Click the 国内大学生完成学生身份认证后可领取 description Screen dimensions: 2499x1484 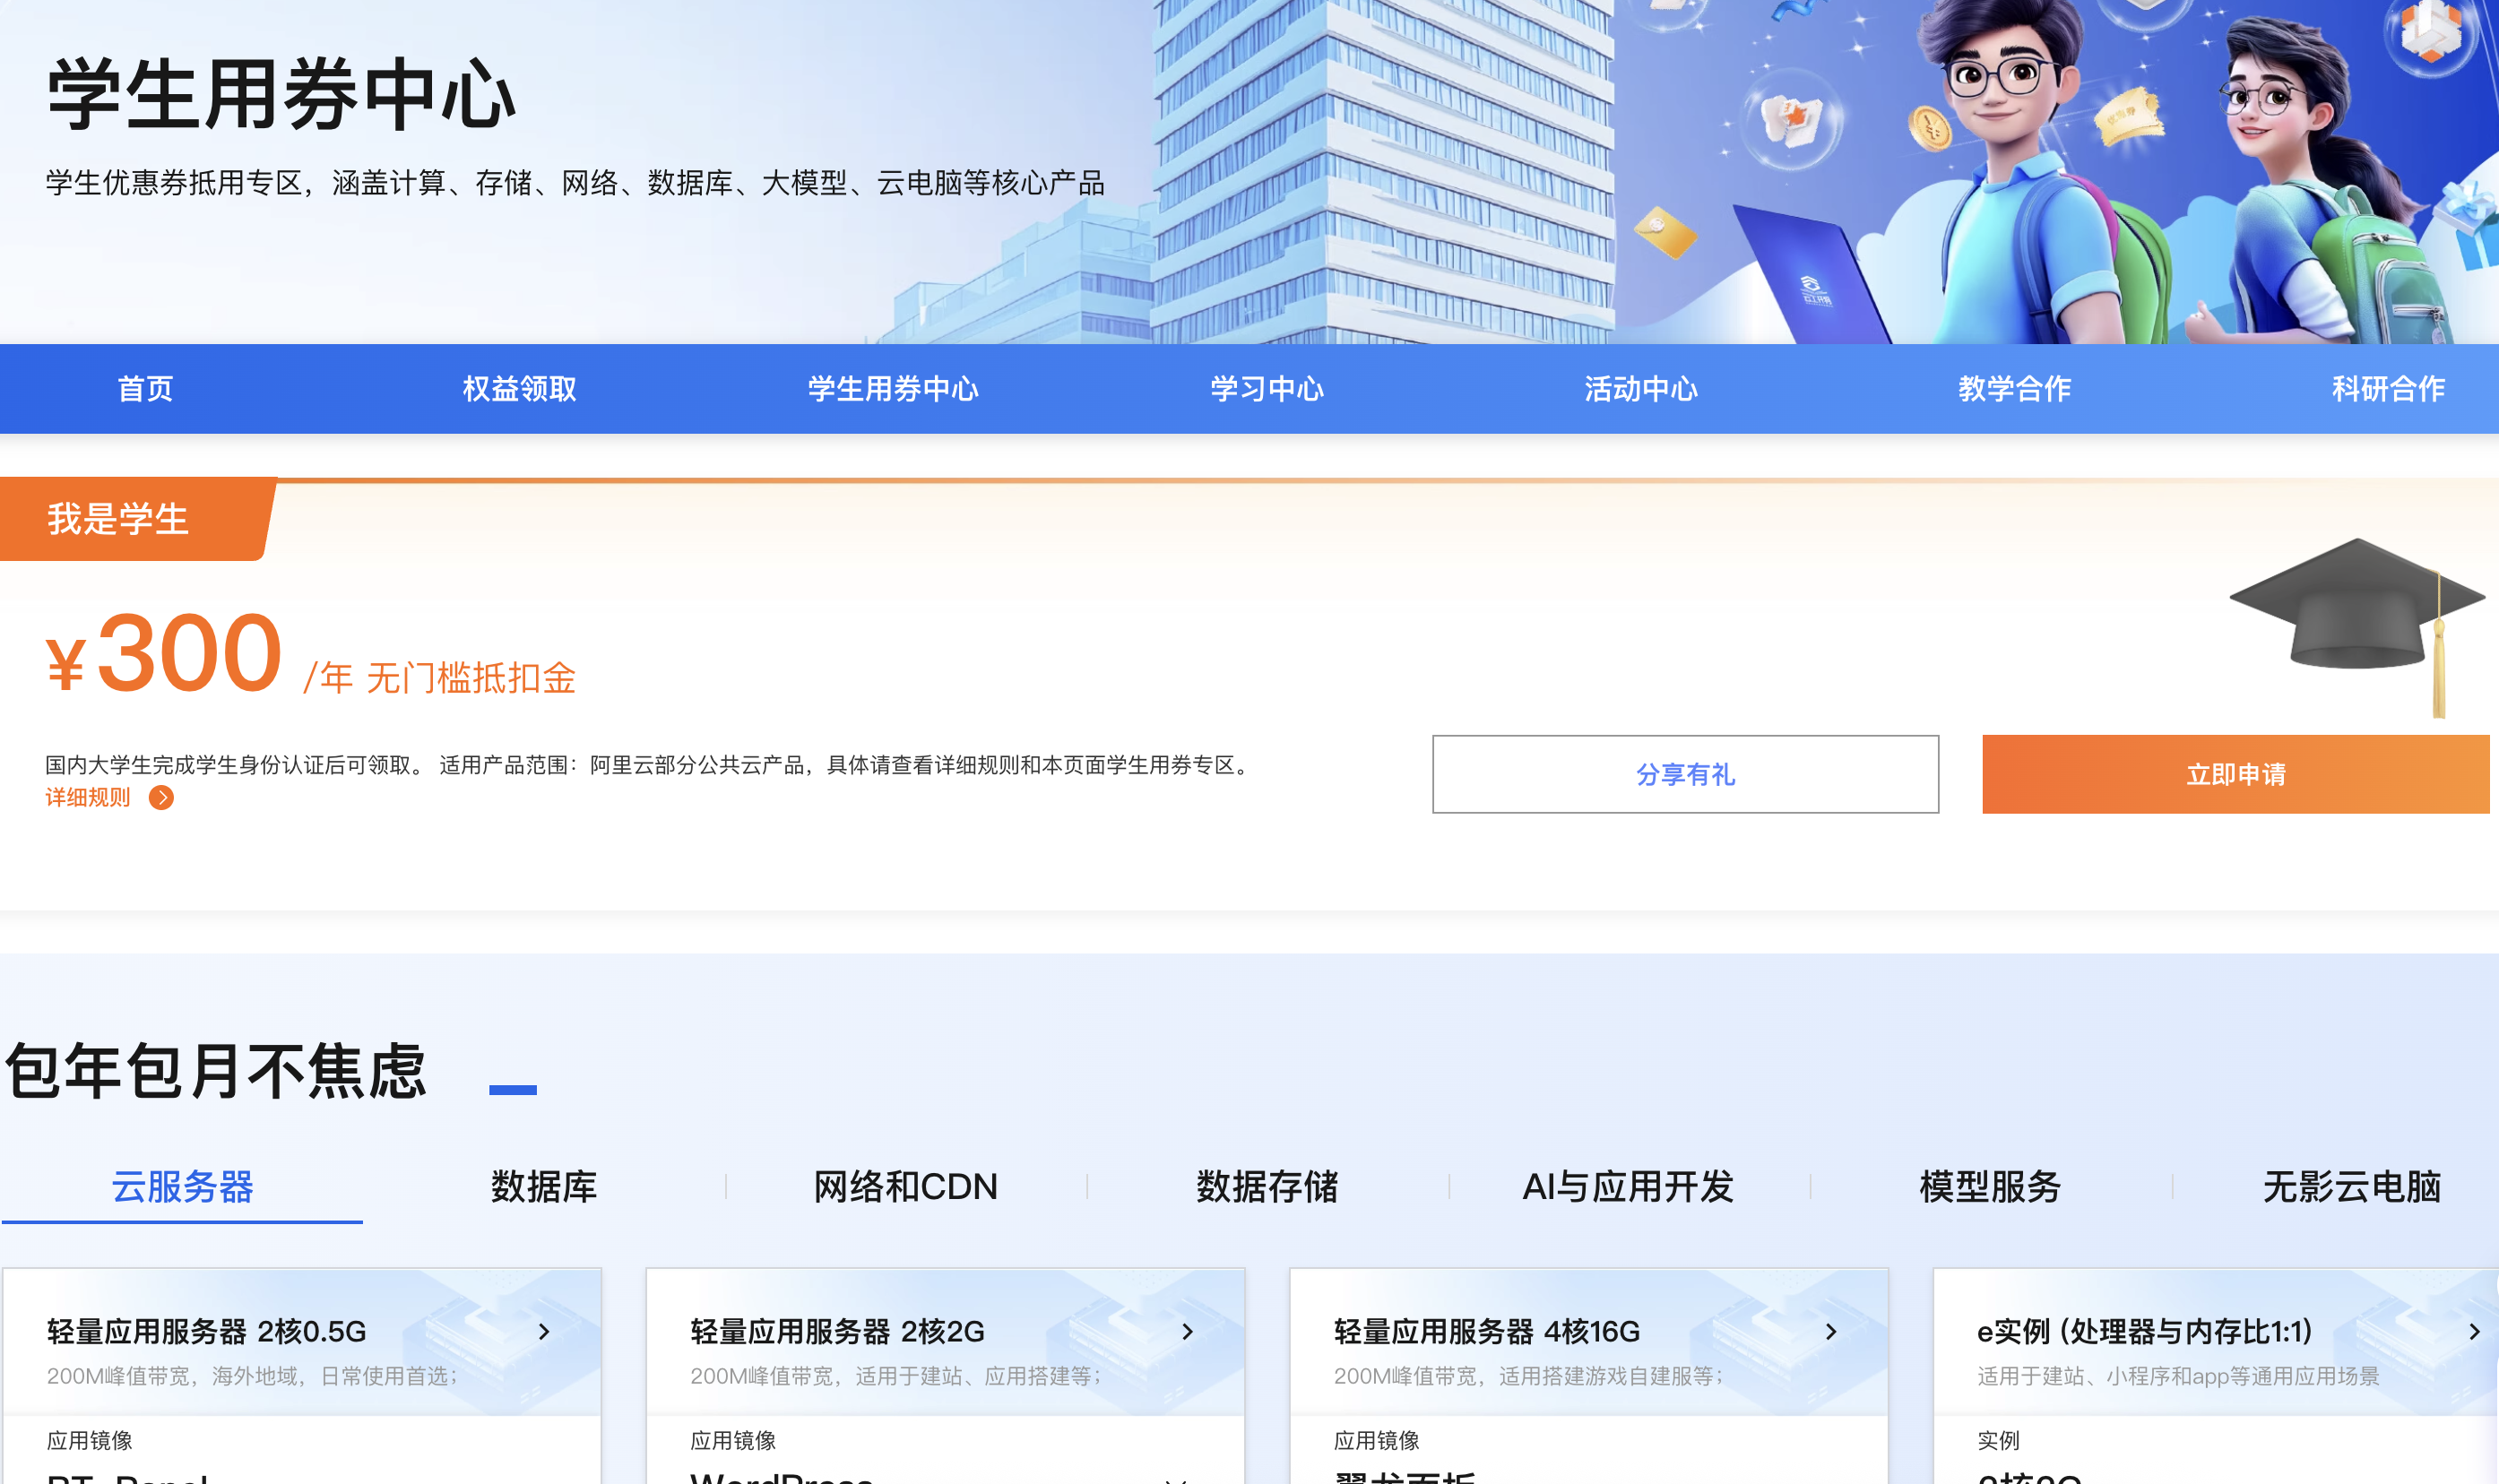[650, 765]
